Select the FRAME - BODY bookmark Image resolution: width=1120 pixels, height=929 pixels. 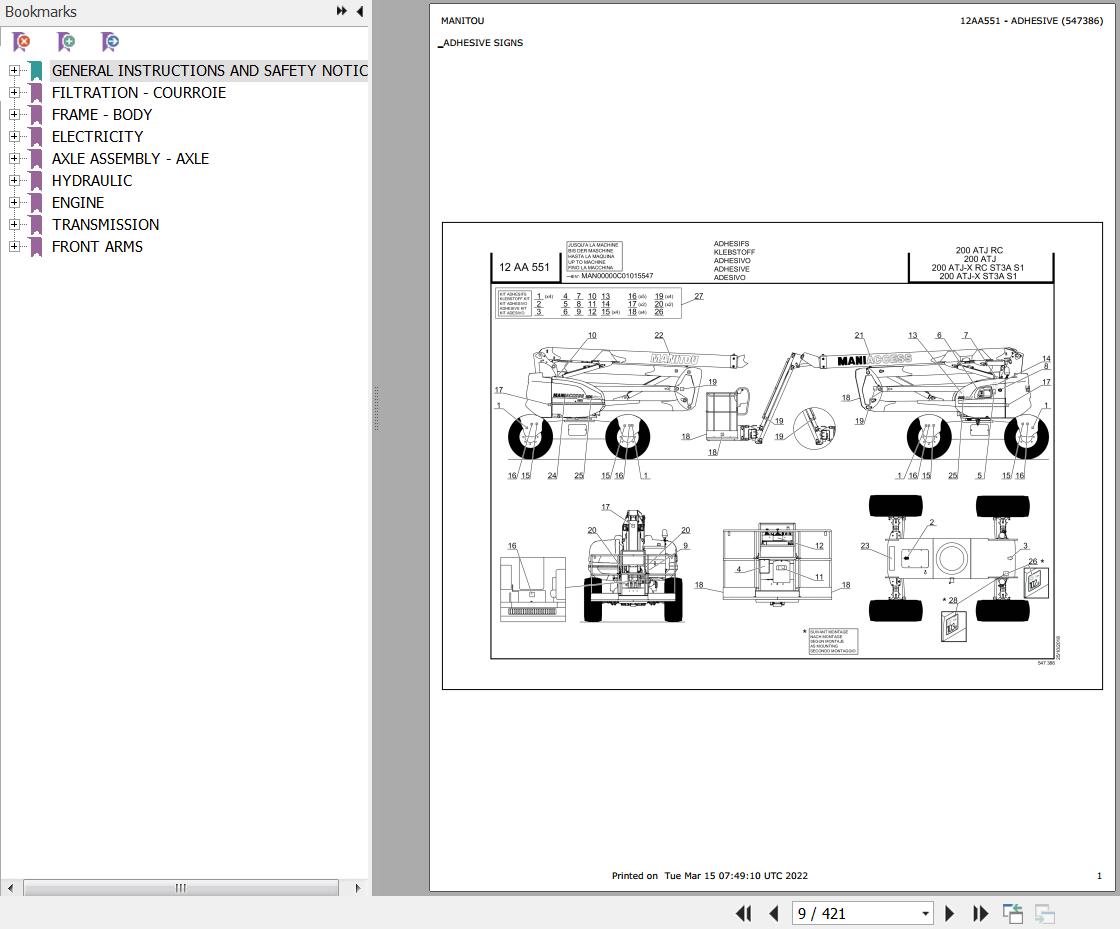click(101, 114)
